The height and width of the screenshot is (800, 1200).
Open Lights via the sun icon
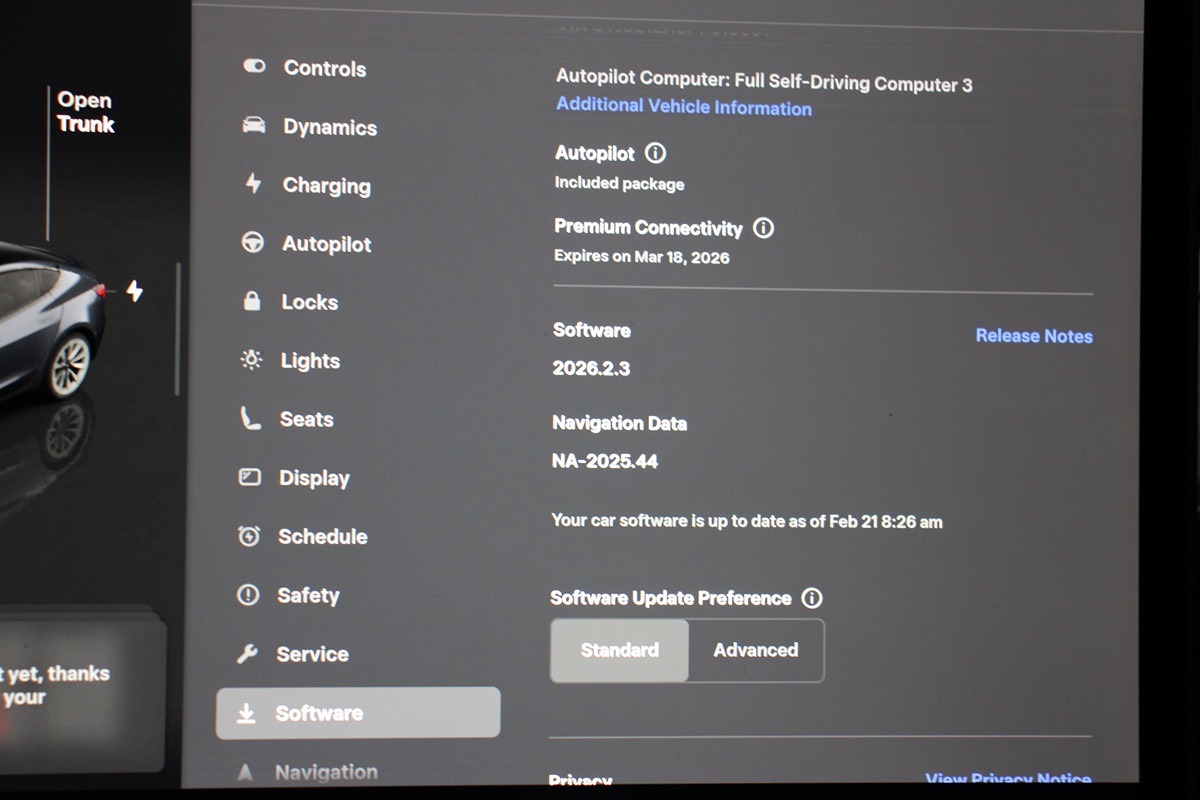pos(251,360)
